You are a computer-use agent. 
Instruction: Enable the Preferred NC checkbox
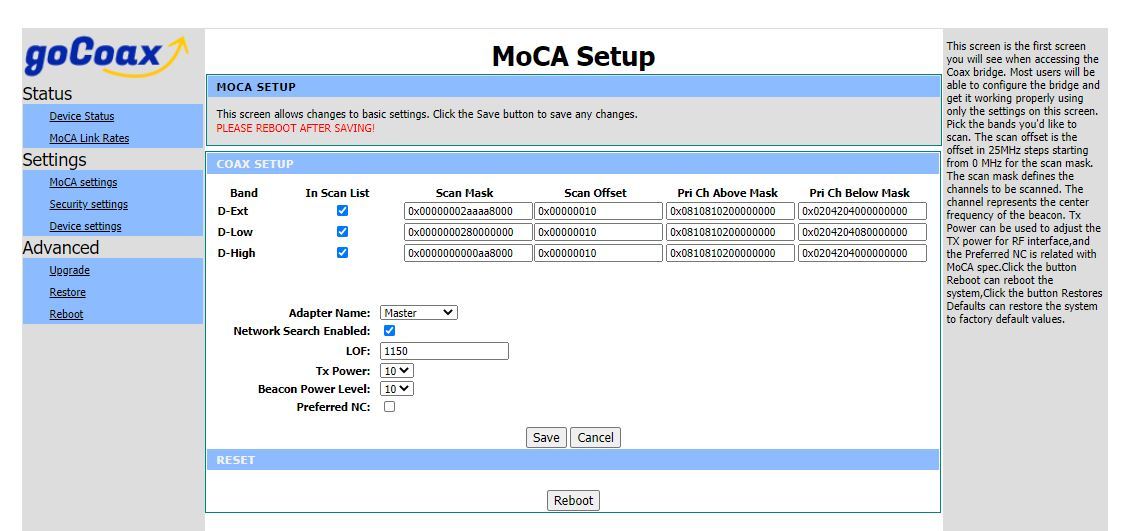[389, 407]
